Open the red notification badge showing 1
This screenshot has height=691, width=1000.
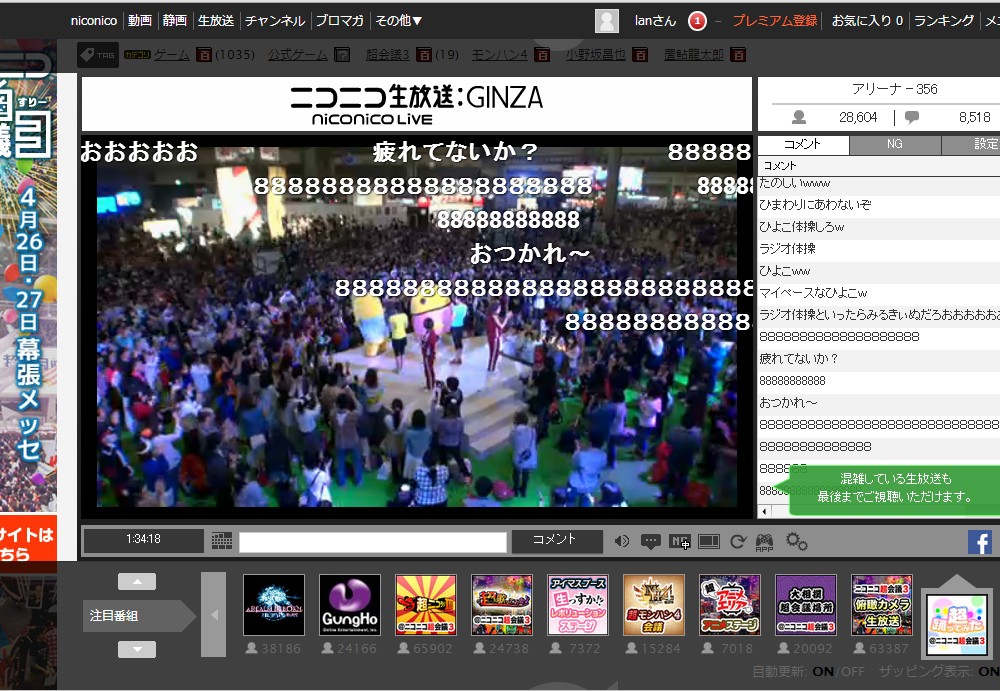[697, 21]
